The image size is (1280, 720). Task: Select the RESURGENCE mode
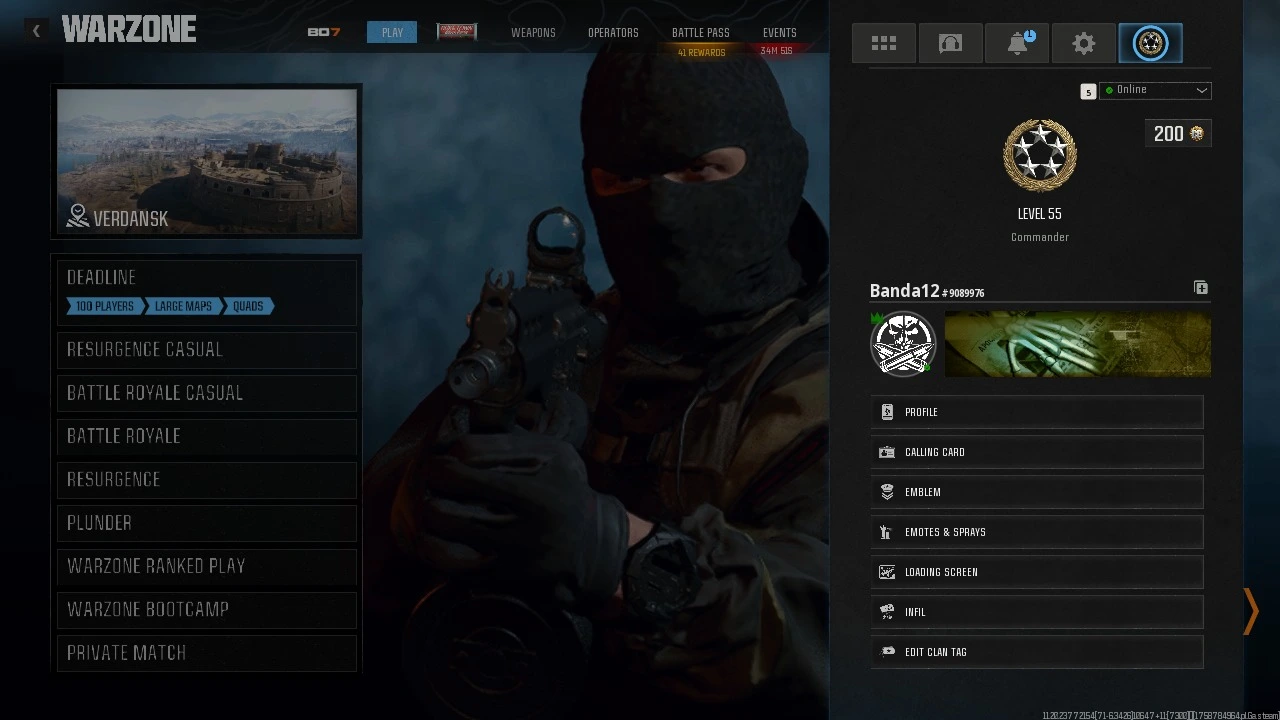pyautogui.click(x=207, y=480)
